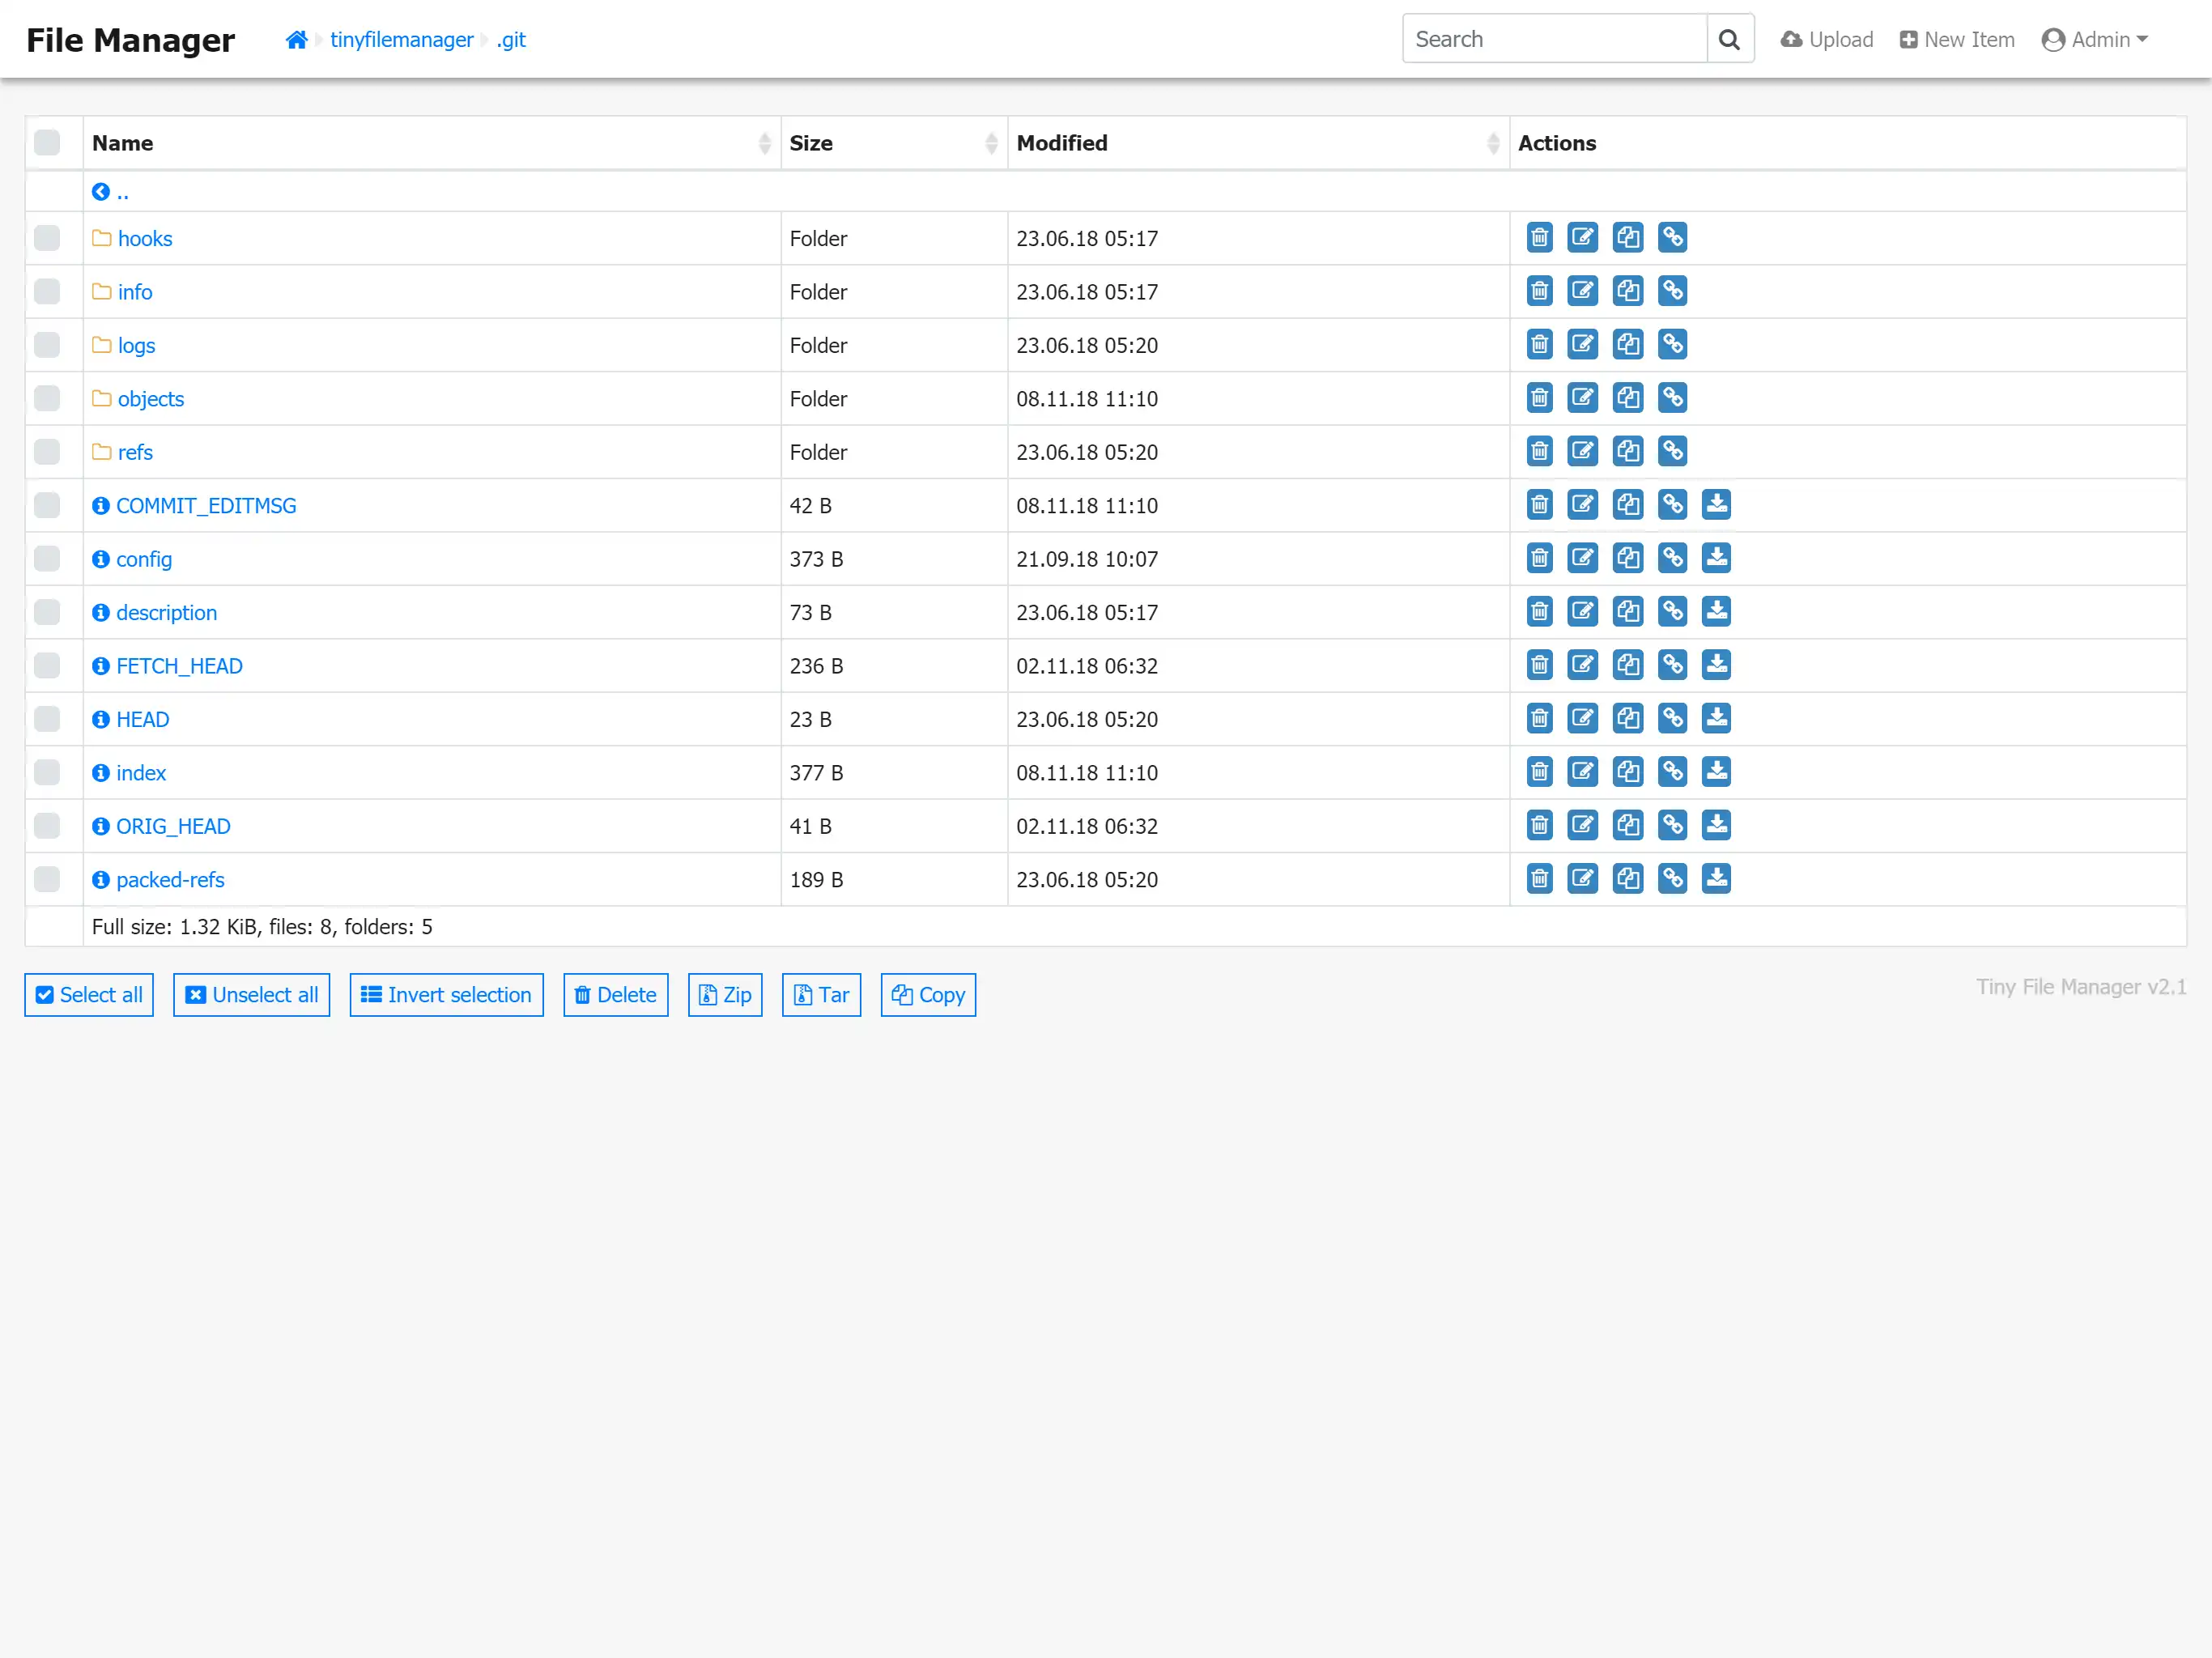Click Zip button to compress files
Image resolution: width=2212 pixels, height=1658 pixels.
(725, 994)
